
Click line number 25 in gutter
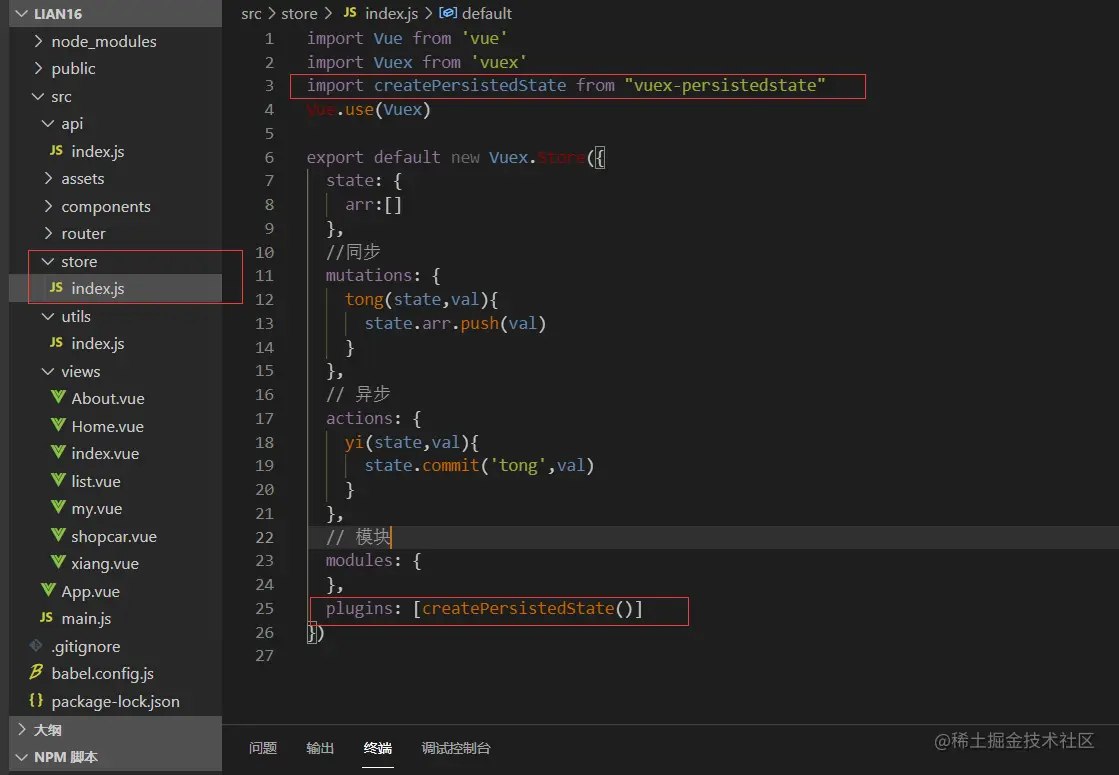pyautogui.click(x=265, y=608)
